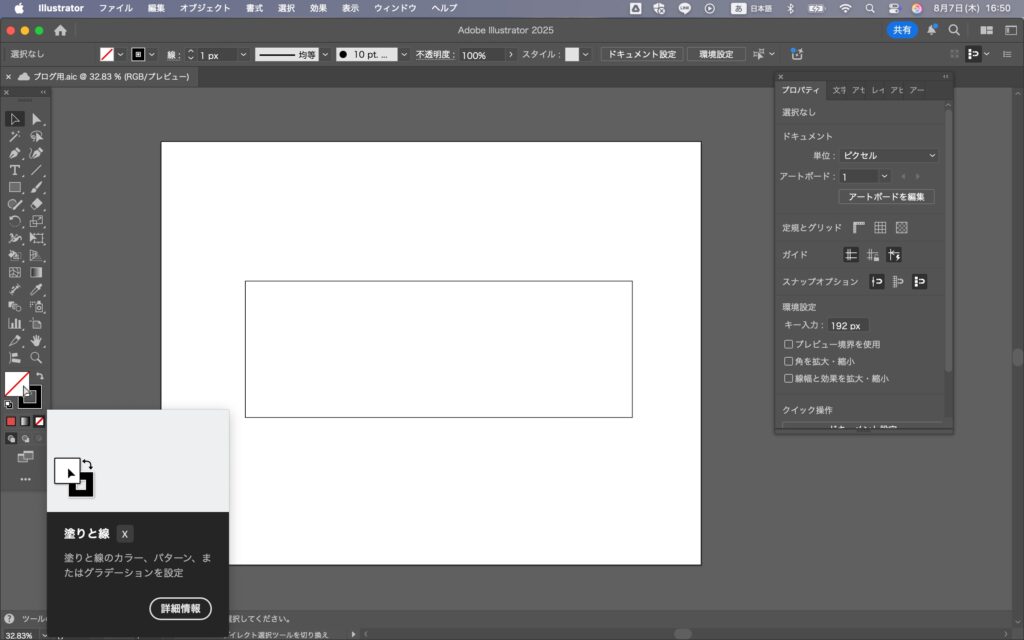Click Fill color swatch in toolbar

click(16, 383)
